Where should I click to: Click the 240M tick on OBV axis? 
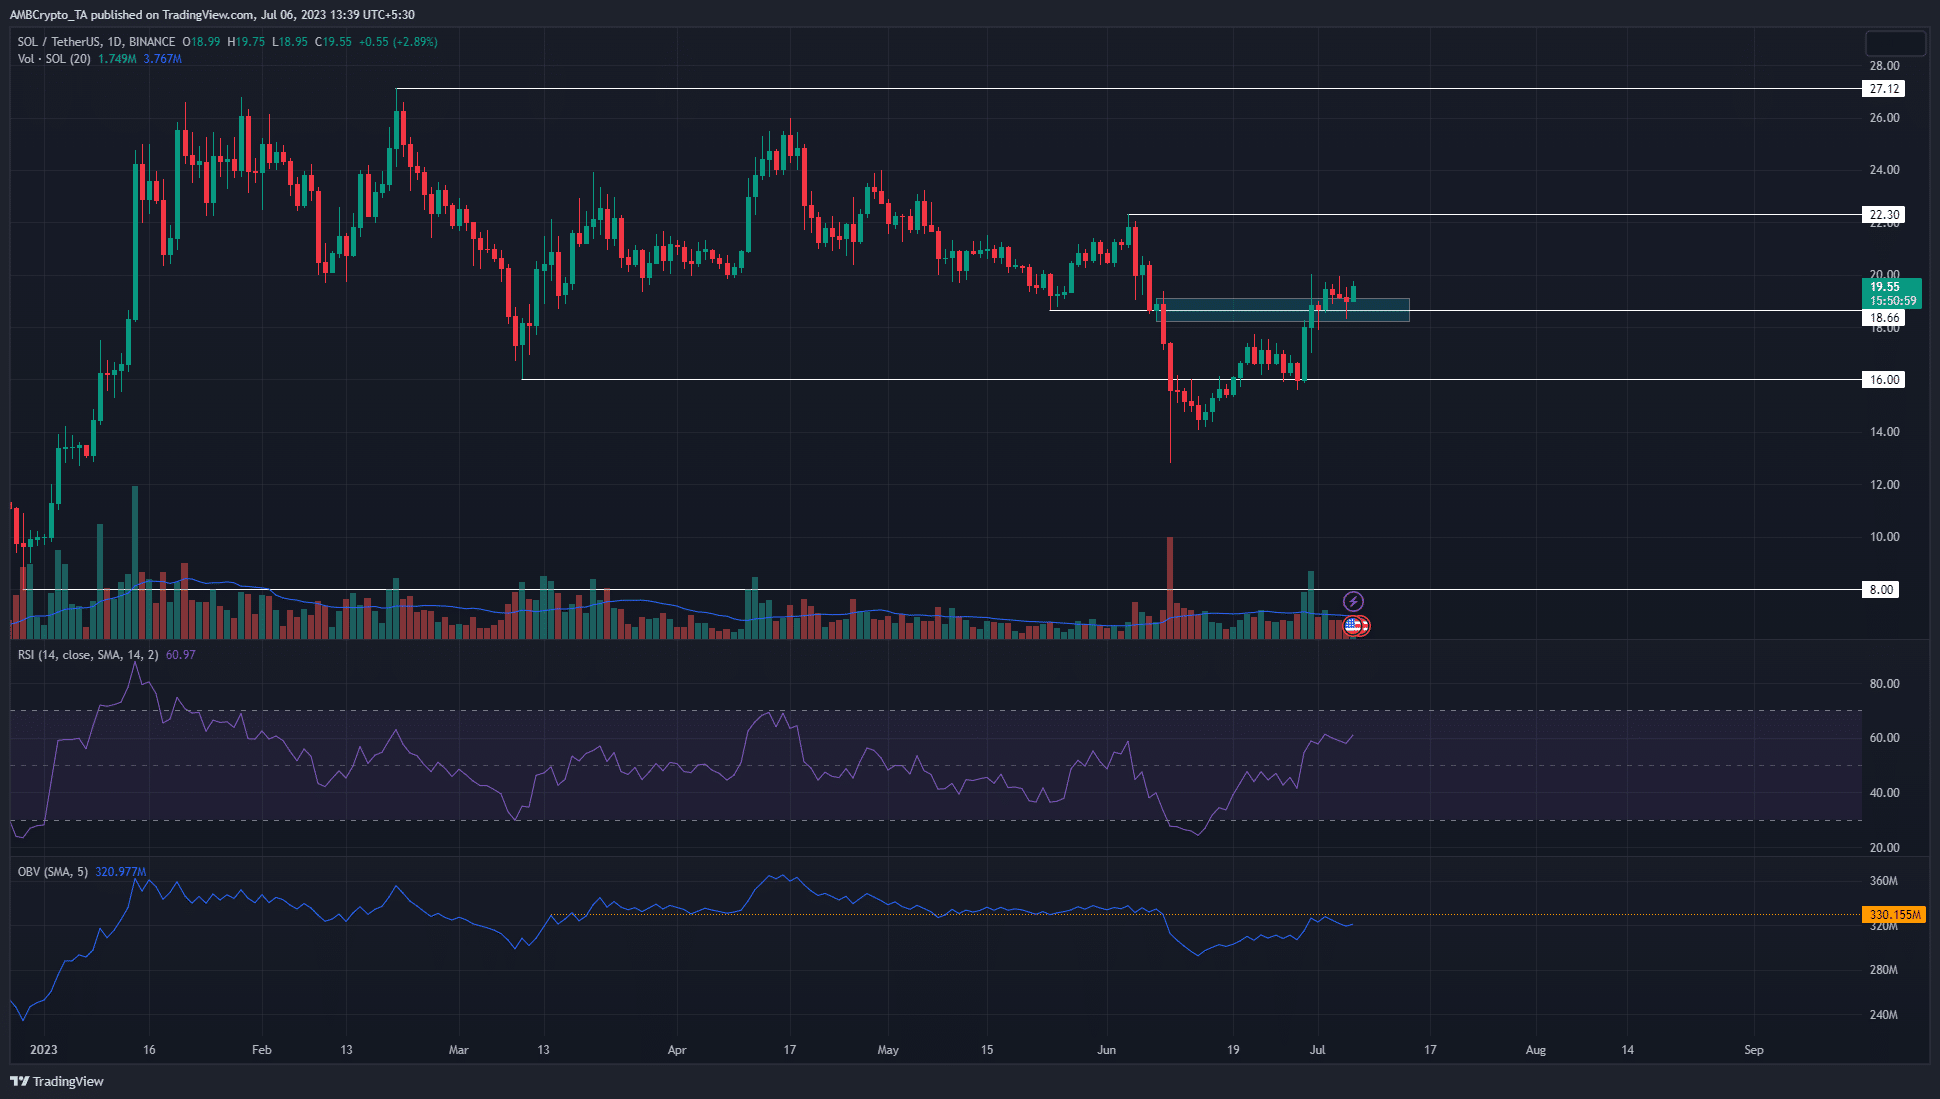pos(1883,1015)
